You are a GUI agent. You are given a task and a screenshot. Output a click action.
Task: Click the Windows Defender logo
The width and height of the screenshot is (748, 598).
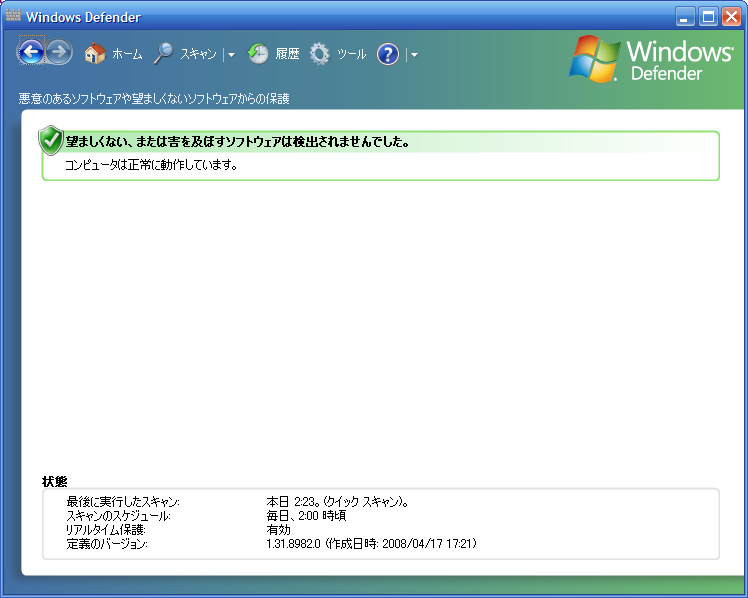click(652, 59)
